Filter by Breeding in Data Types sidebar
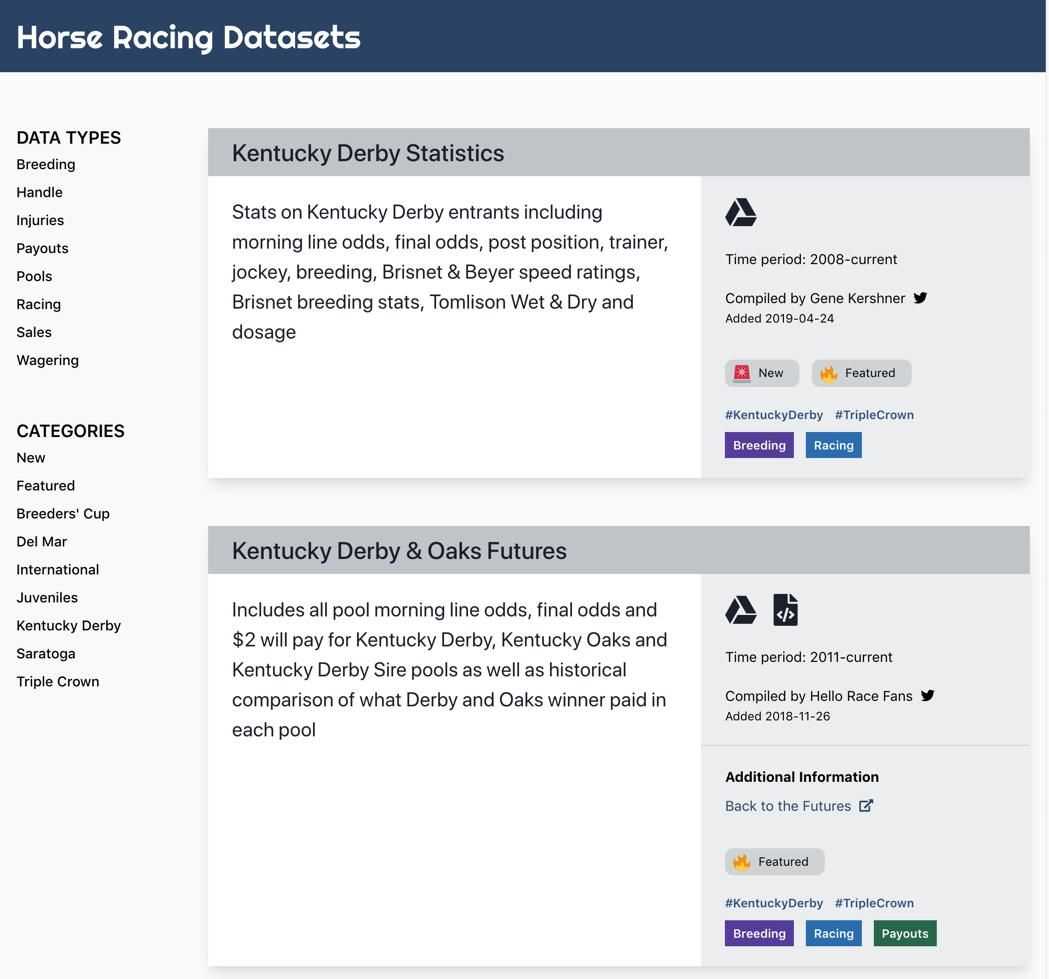 (46, 164)
